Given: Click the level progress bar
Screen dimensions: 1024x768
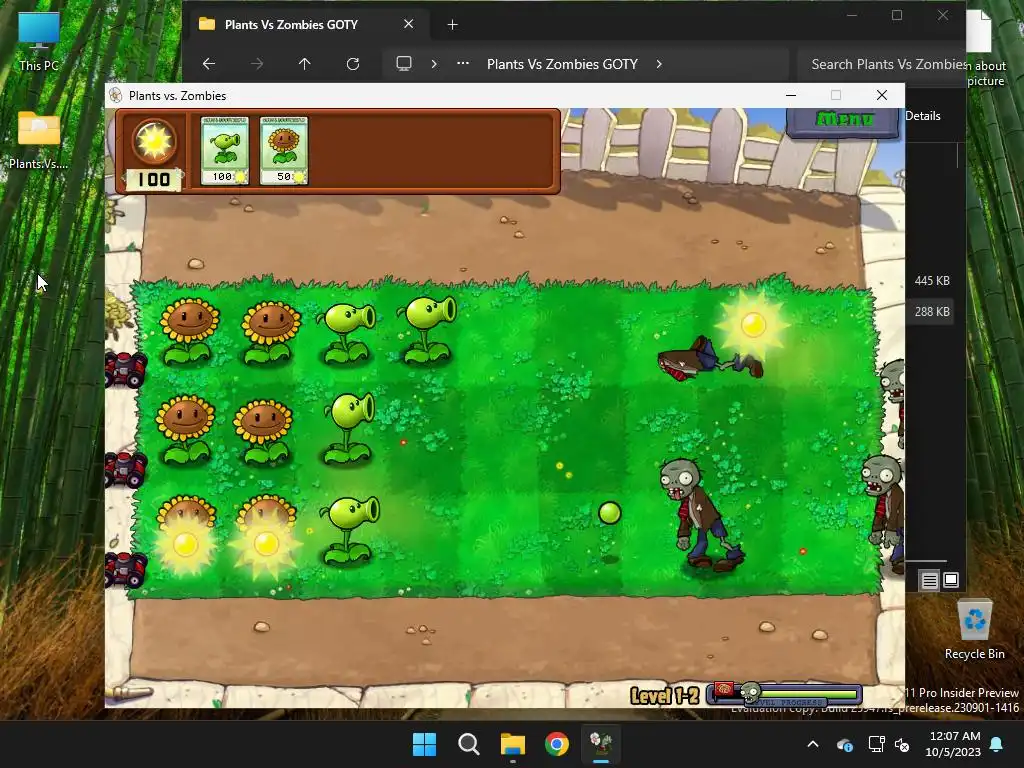Looking at the screenshot, I should tap(785, 694).
